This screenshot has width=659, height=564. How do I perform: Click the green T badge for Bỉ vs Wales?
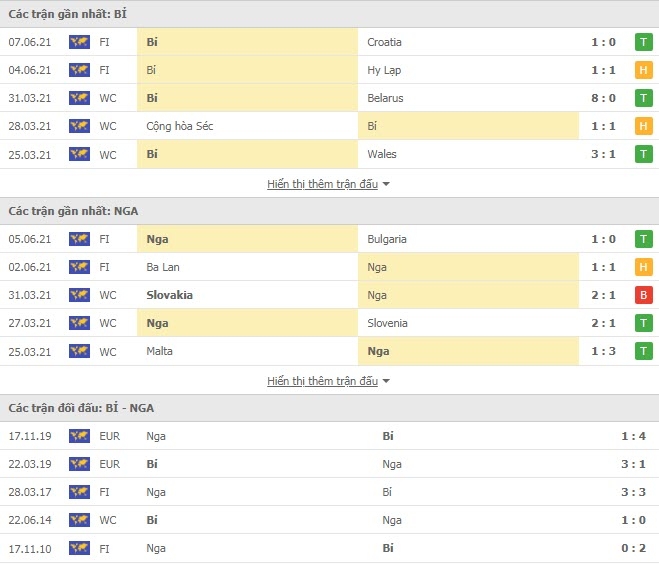(x=643, y=154)
